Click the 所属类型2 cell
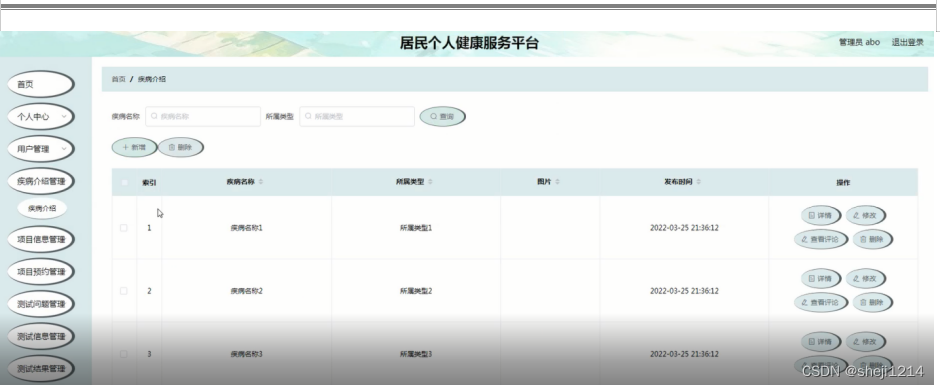Screen dimensions: 940x389 416,291
